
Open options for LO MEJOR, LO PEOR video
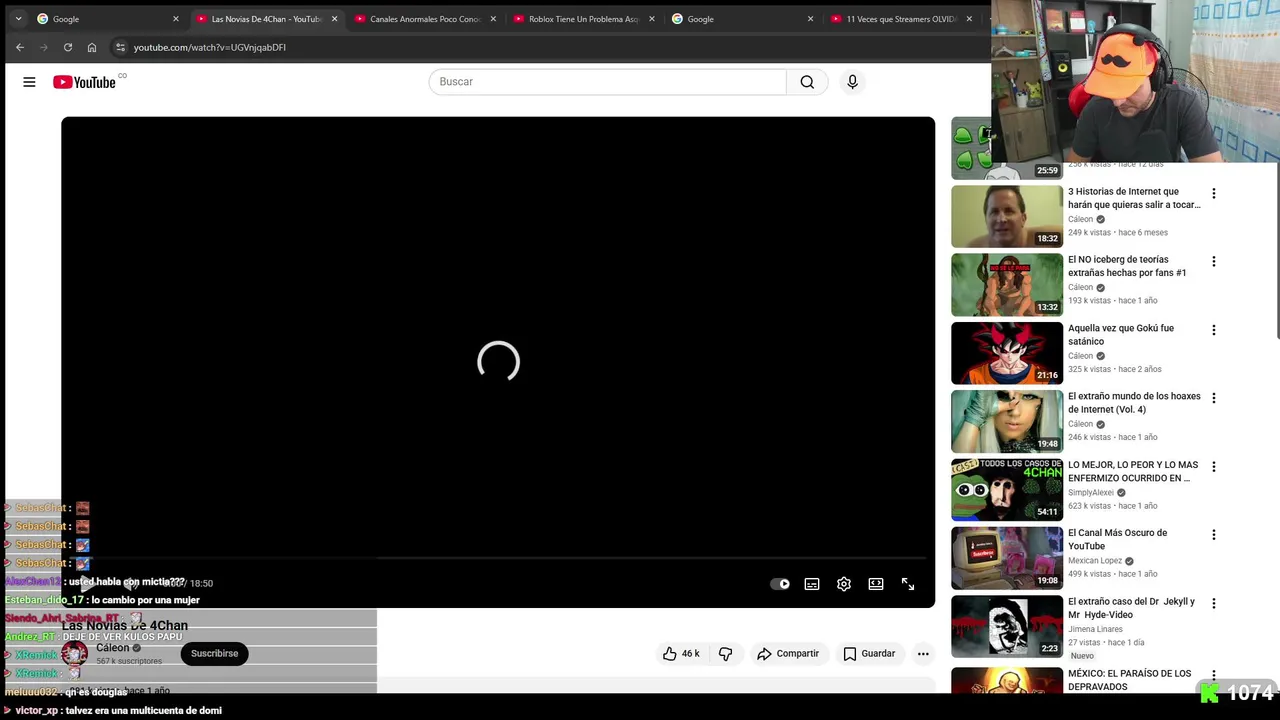click(1214, 467)
